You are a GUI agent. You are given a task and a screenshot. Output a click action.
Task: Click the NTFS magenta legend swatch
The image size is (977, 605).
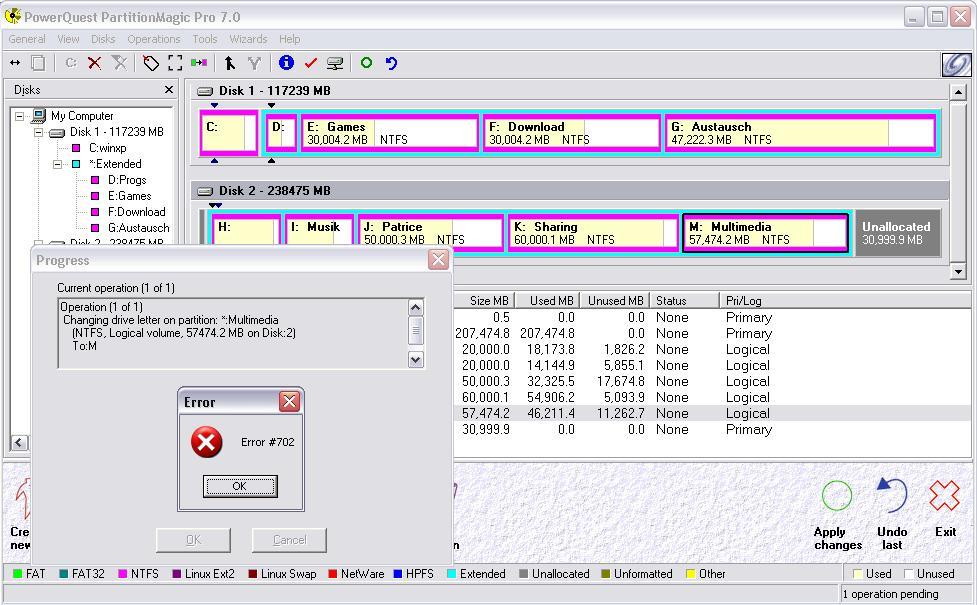pyautogui.click(x=122, y=574)
